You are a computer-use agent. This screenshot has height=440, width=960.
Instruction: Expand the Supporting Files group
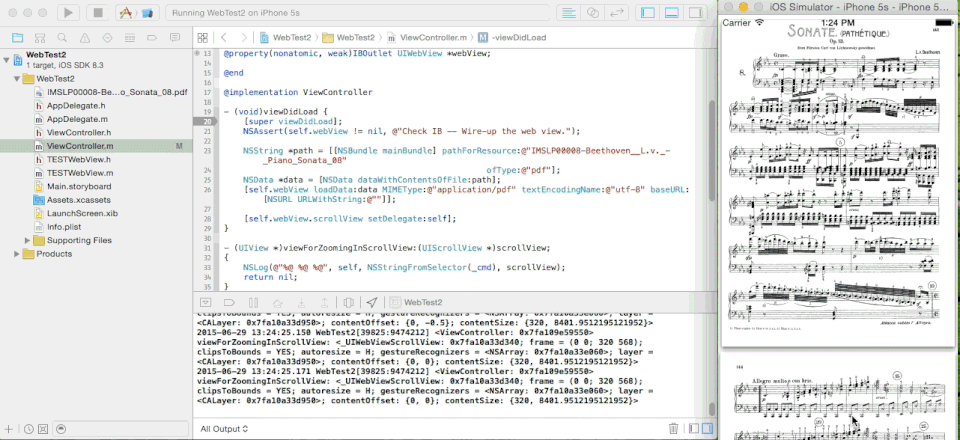pyautogui.click(x=27, y=241)
